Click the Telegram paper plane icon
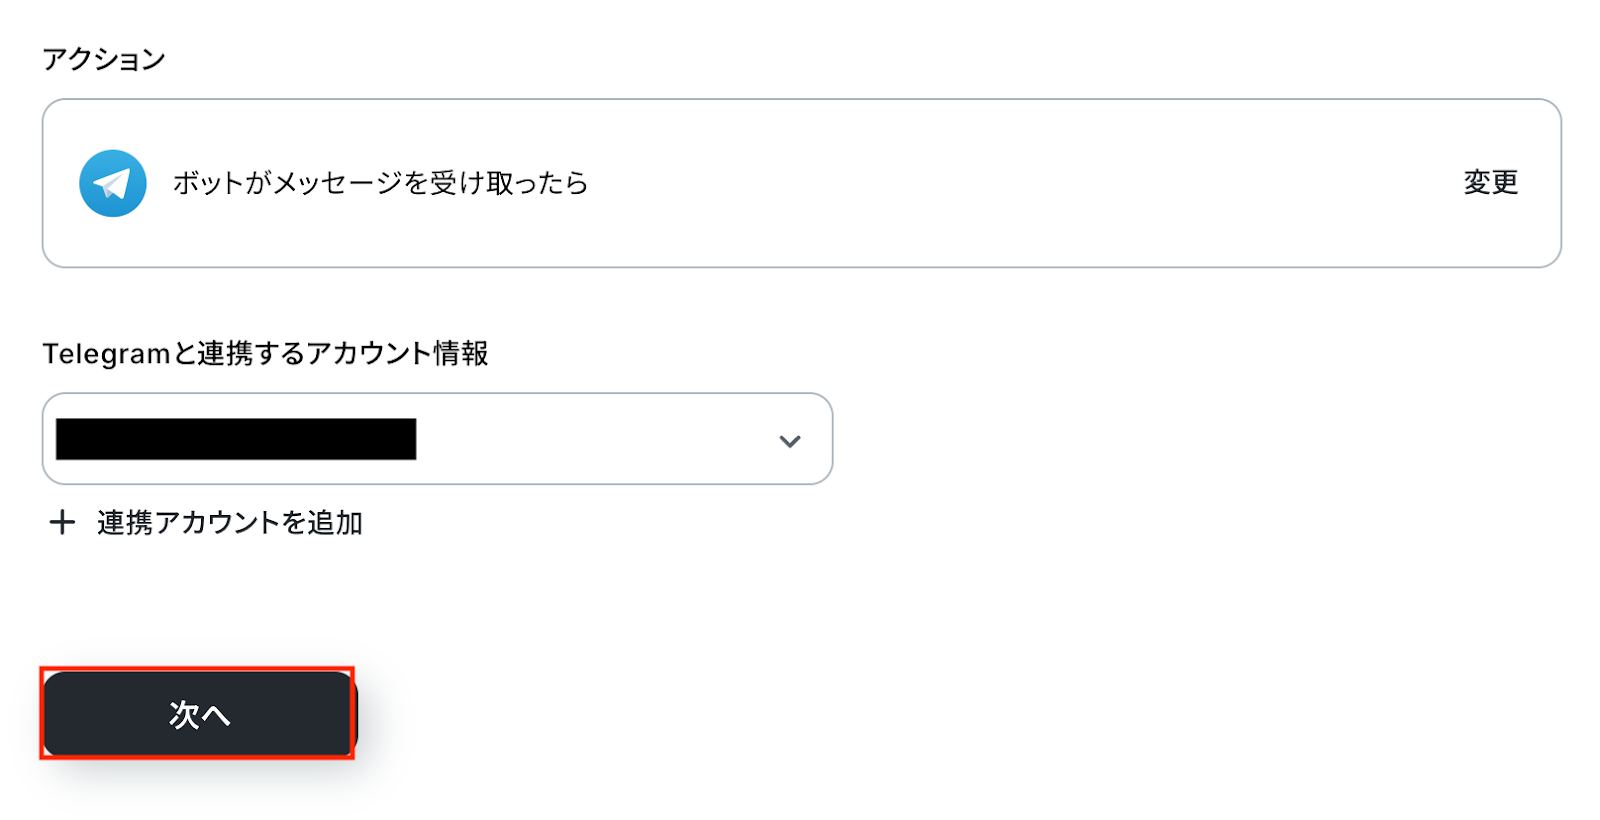Image resolution: width=1600 pixels, height=820 pixels. [x=113, y=183]
